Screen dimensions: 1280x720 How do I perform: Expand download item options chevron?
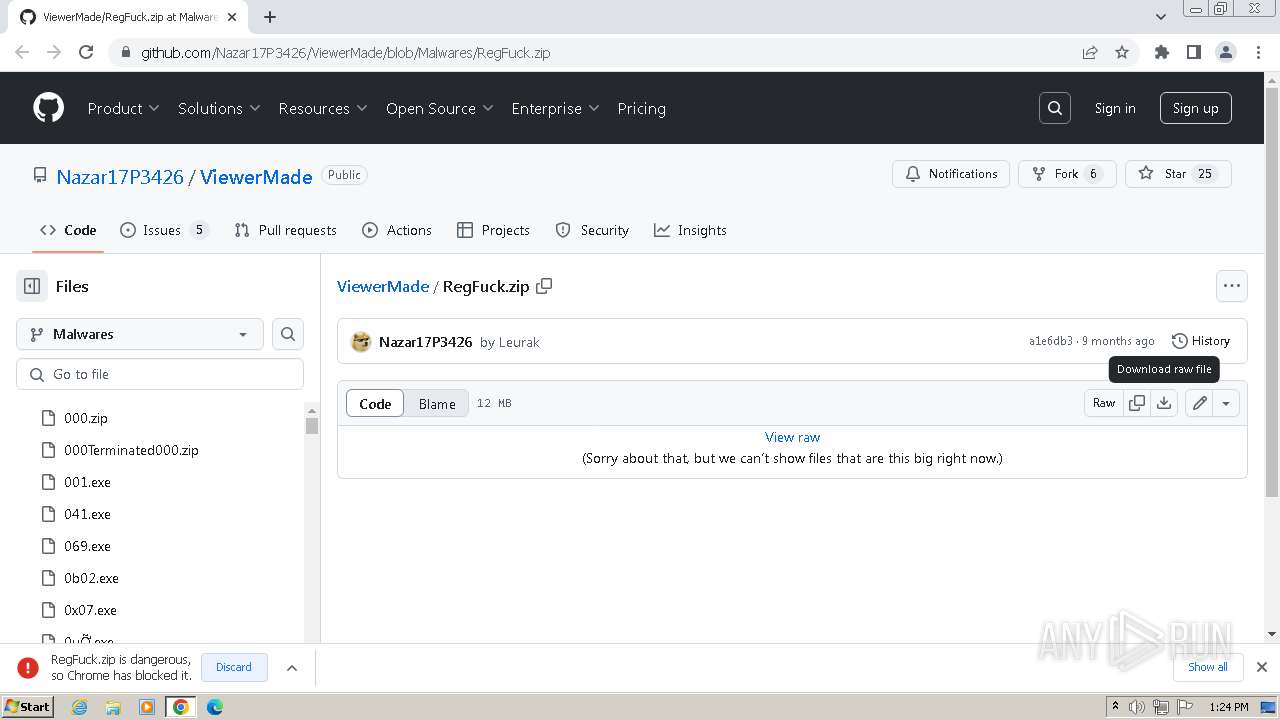(292, 667)
